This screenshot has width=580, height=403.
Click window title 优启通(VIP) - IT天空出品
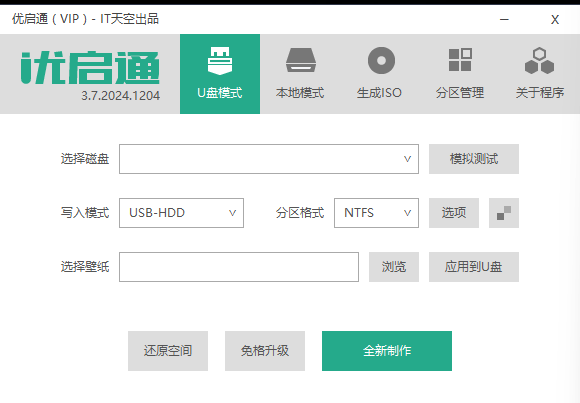tap(85, 19)
